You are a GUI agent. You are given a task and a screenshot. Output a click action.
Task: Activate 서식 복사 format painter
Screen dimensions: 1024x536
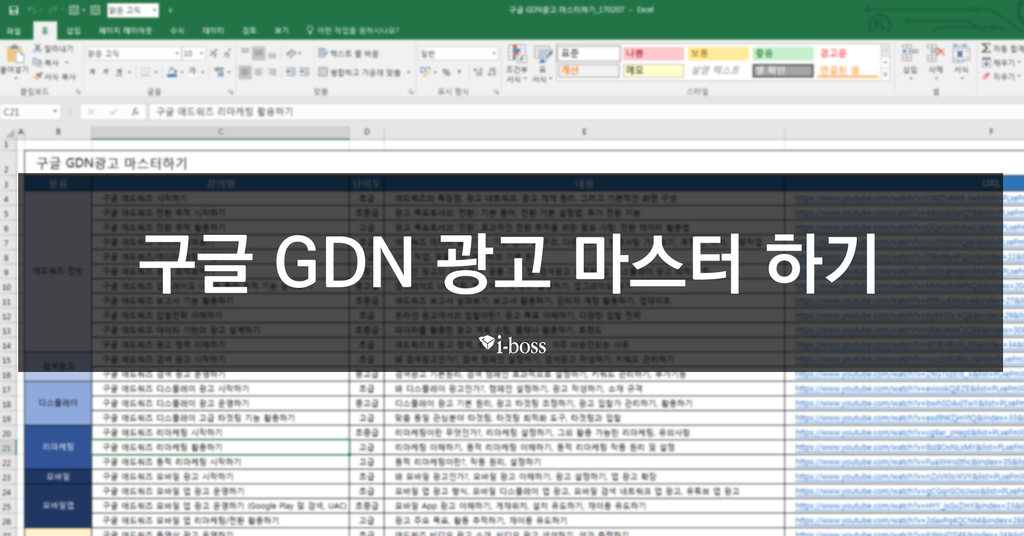55,76
